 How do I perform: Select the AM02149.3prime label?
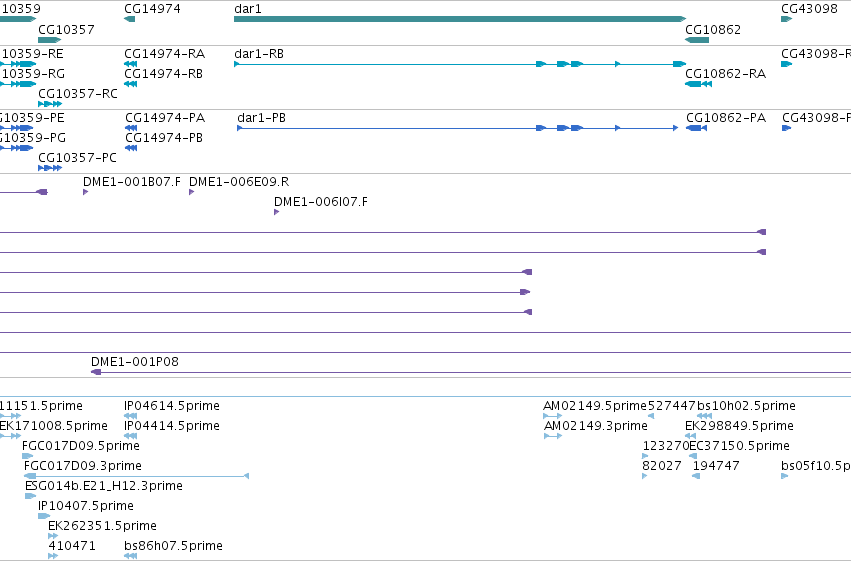click(596, 426)
